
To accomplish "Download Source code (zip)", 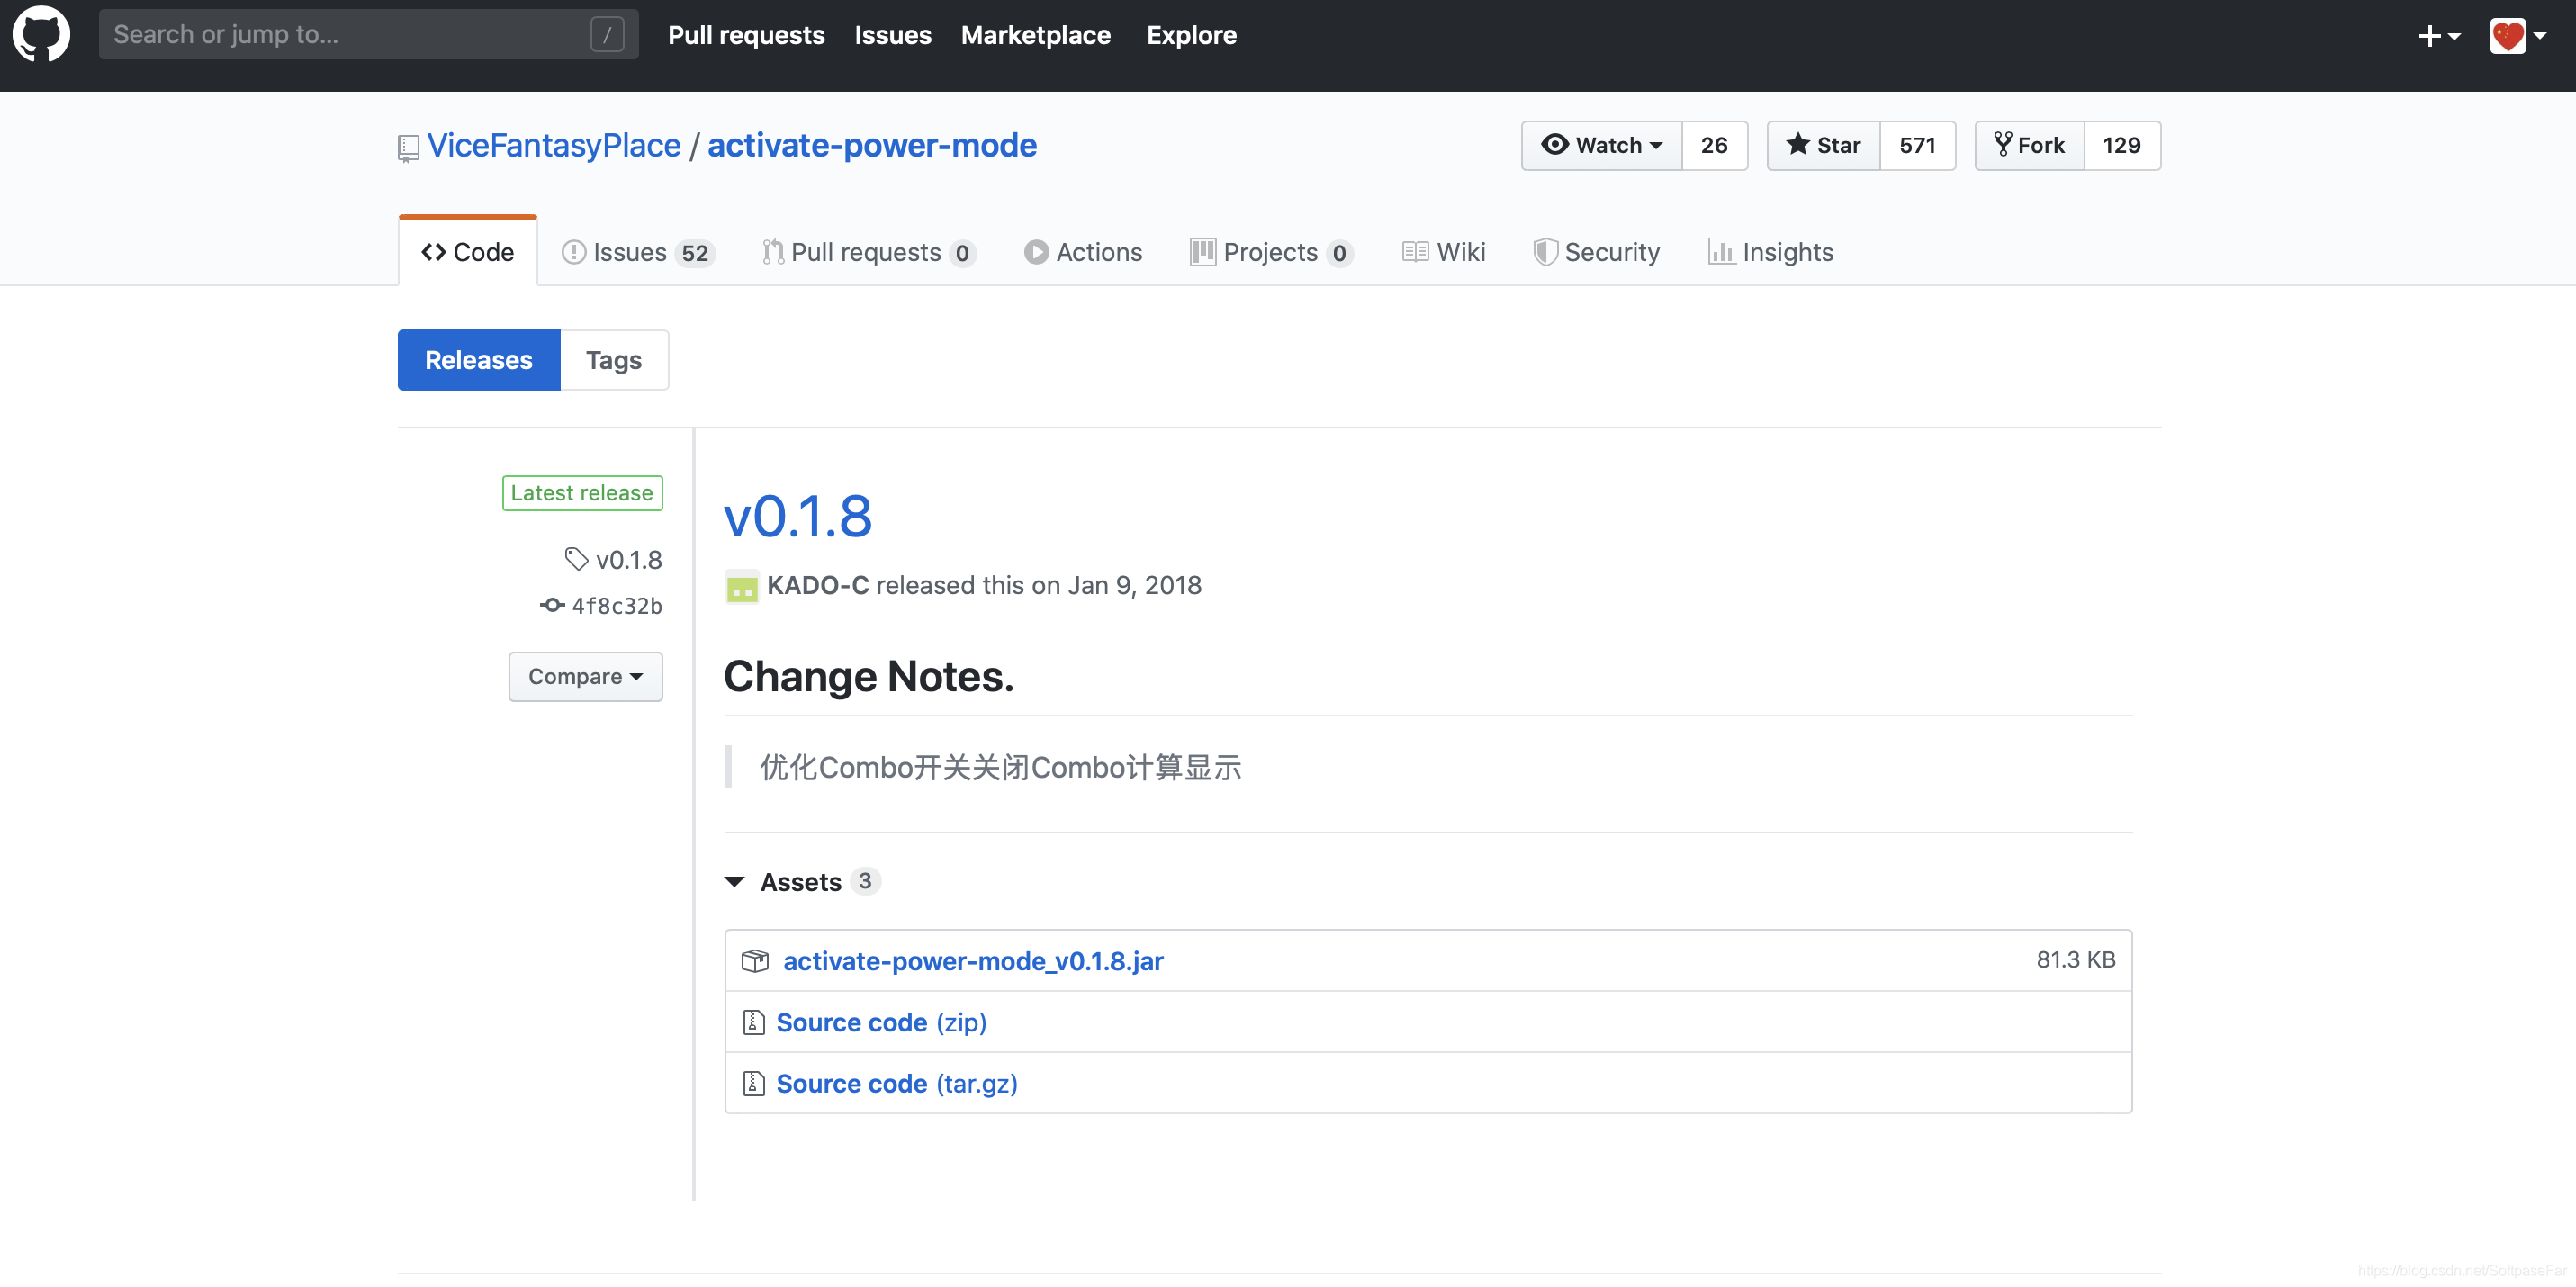I will 881,1022.
